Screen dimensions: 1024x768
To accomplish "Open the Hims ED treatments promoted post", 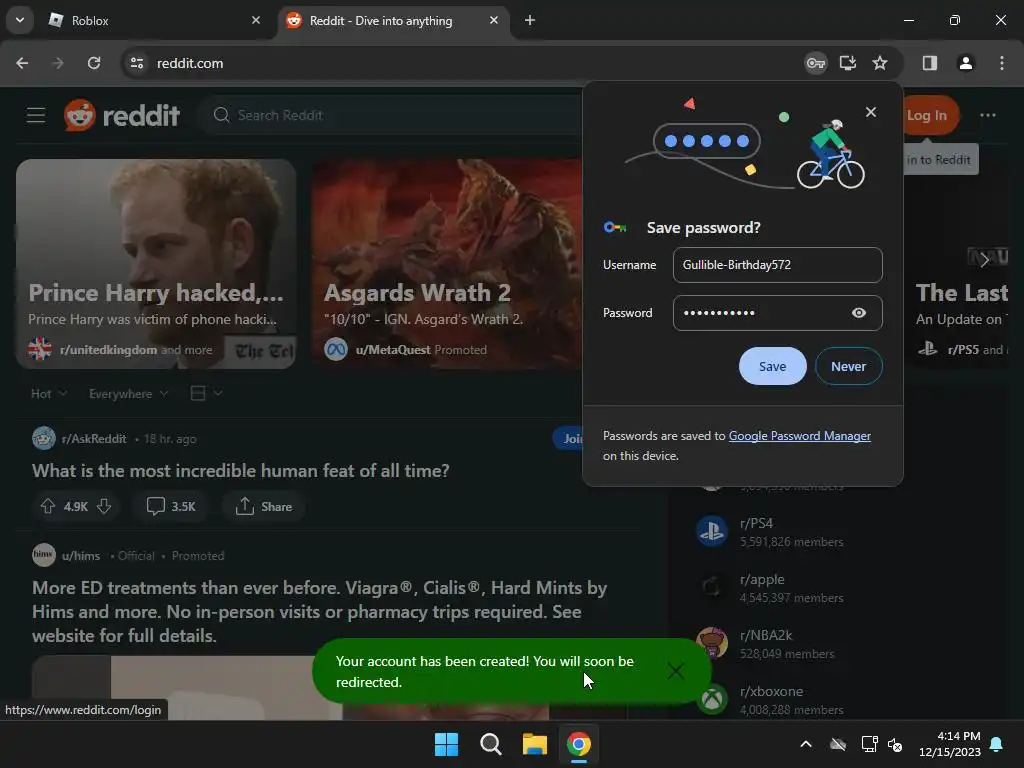I will pyautogui.click(x=319, y=612).
